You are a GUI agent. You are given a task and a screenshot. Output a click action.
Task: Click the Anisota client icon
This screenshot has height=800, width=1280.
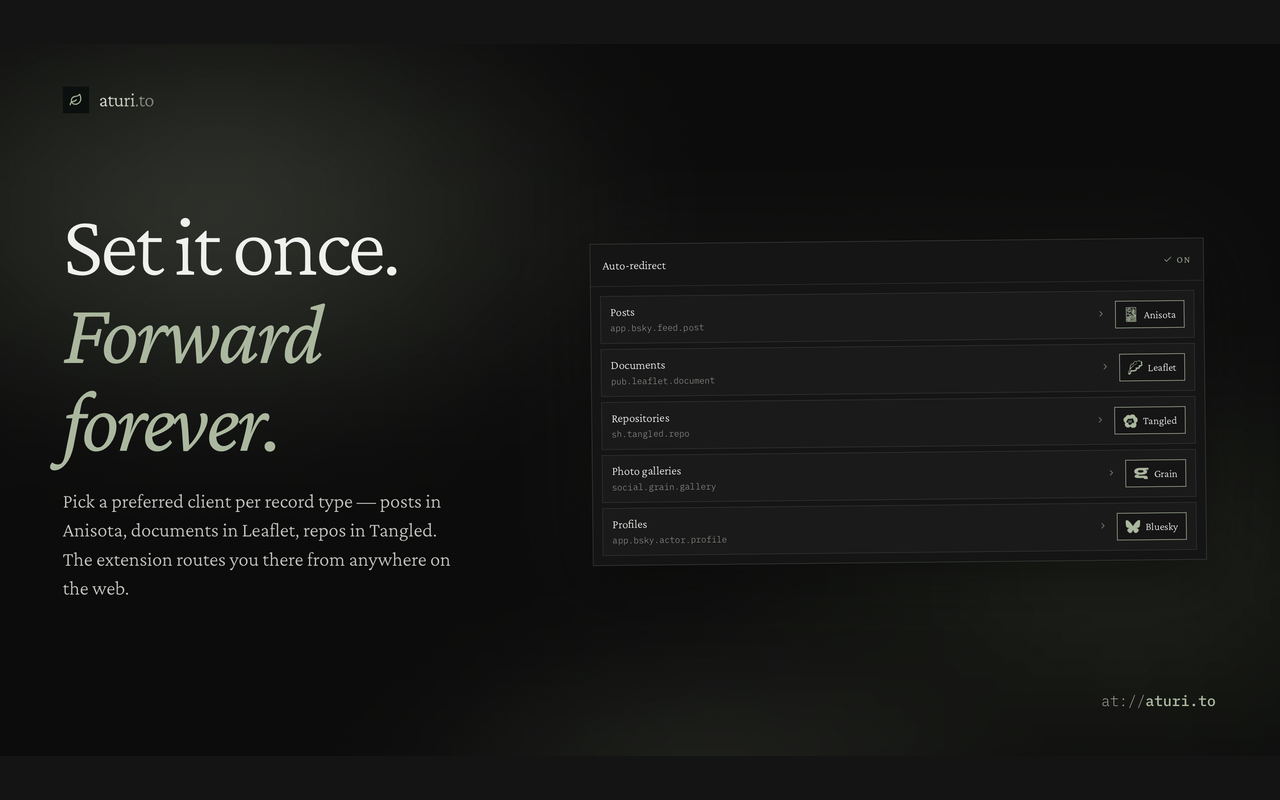(x=1130, y=314)
